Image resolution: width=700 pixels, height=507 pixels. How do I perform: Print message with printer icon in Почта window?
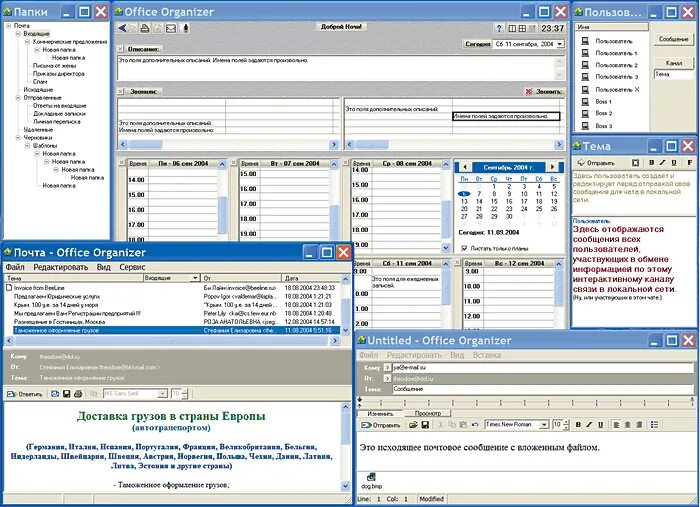pos(78,394)
